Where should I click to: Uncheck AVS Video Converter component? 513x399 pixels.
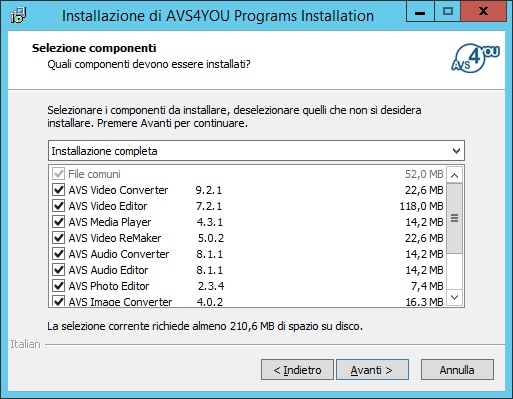(x=59, y=190)
